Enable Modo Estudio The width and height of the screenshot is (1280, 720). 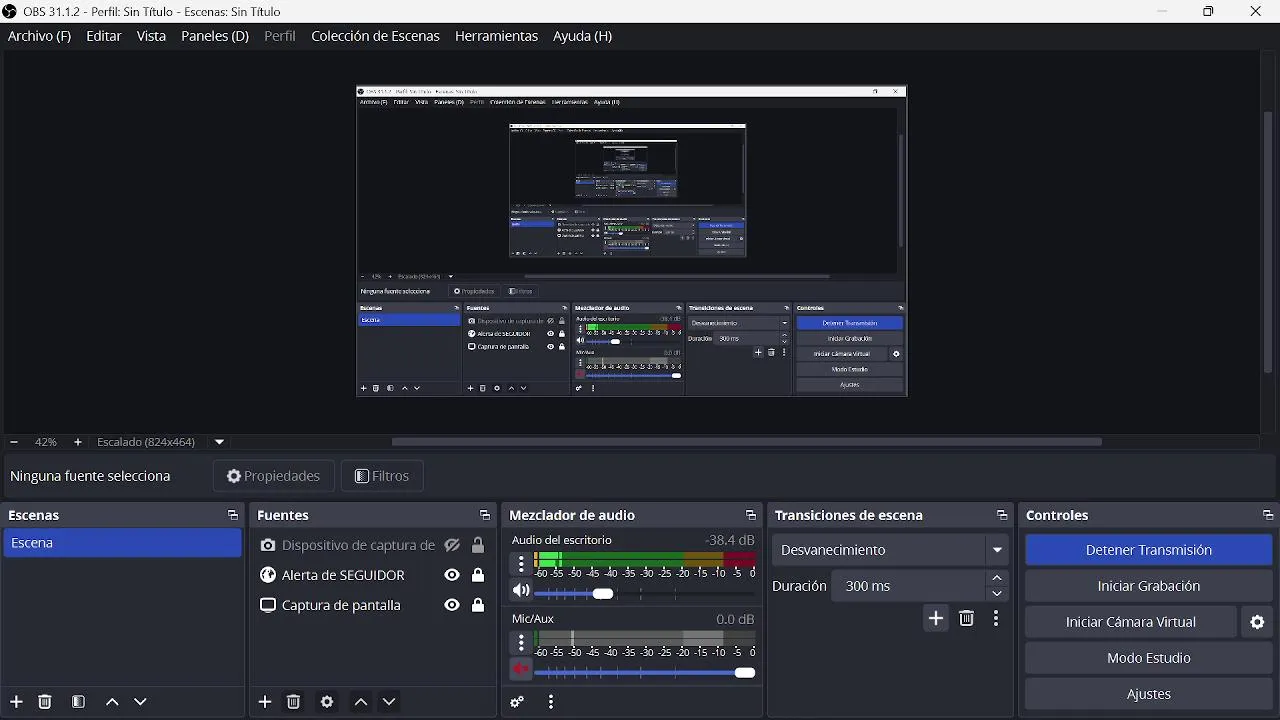(1148, 658)
